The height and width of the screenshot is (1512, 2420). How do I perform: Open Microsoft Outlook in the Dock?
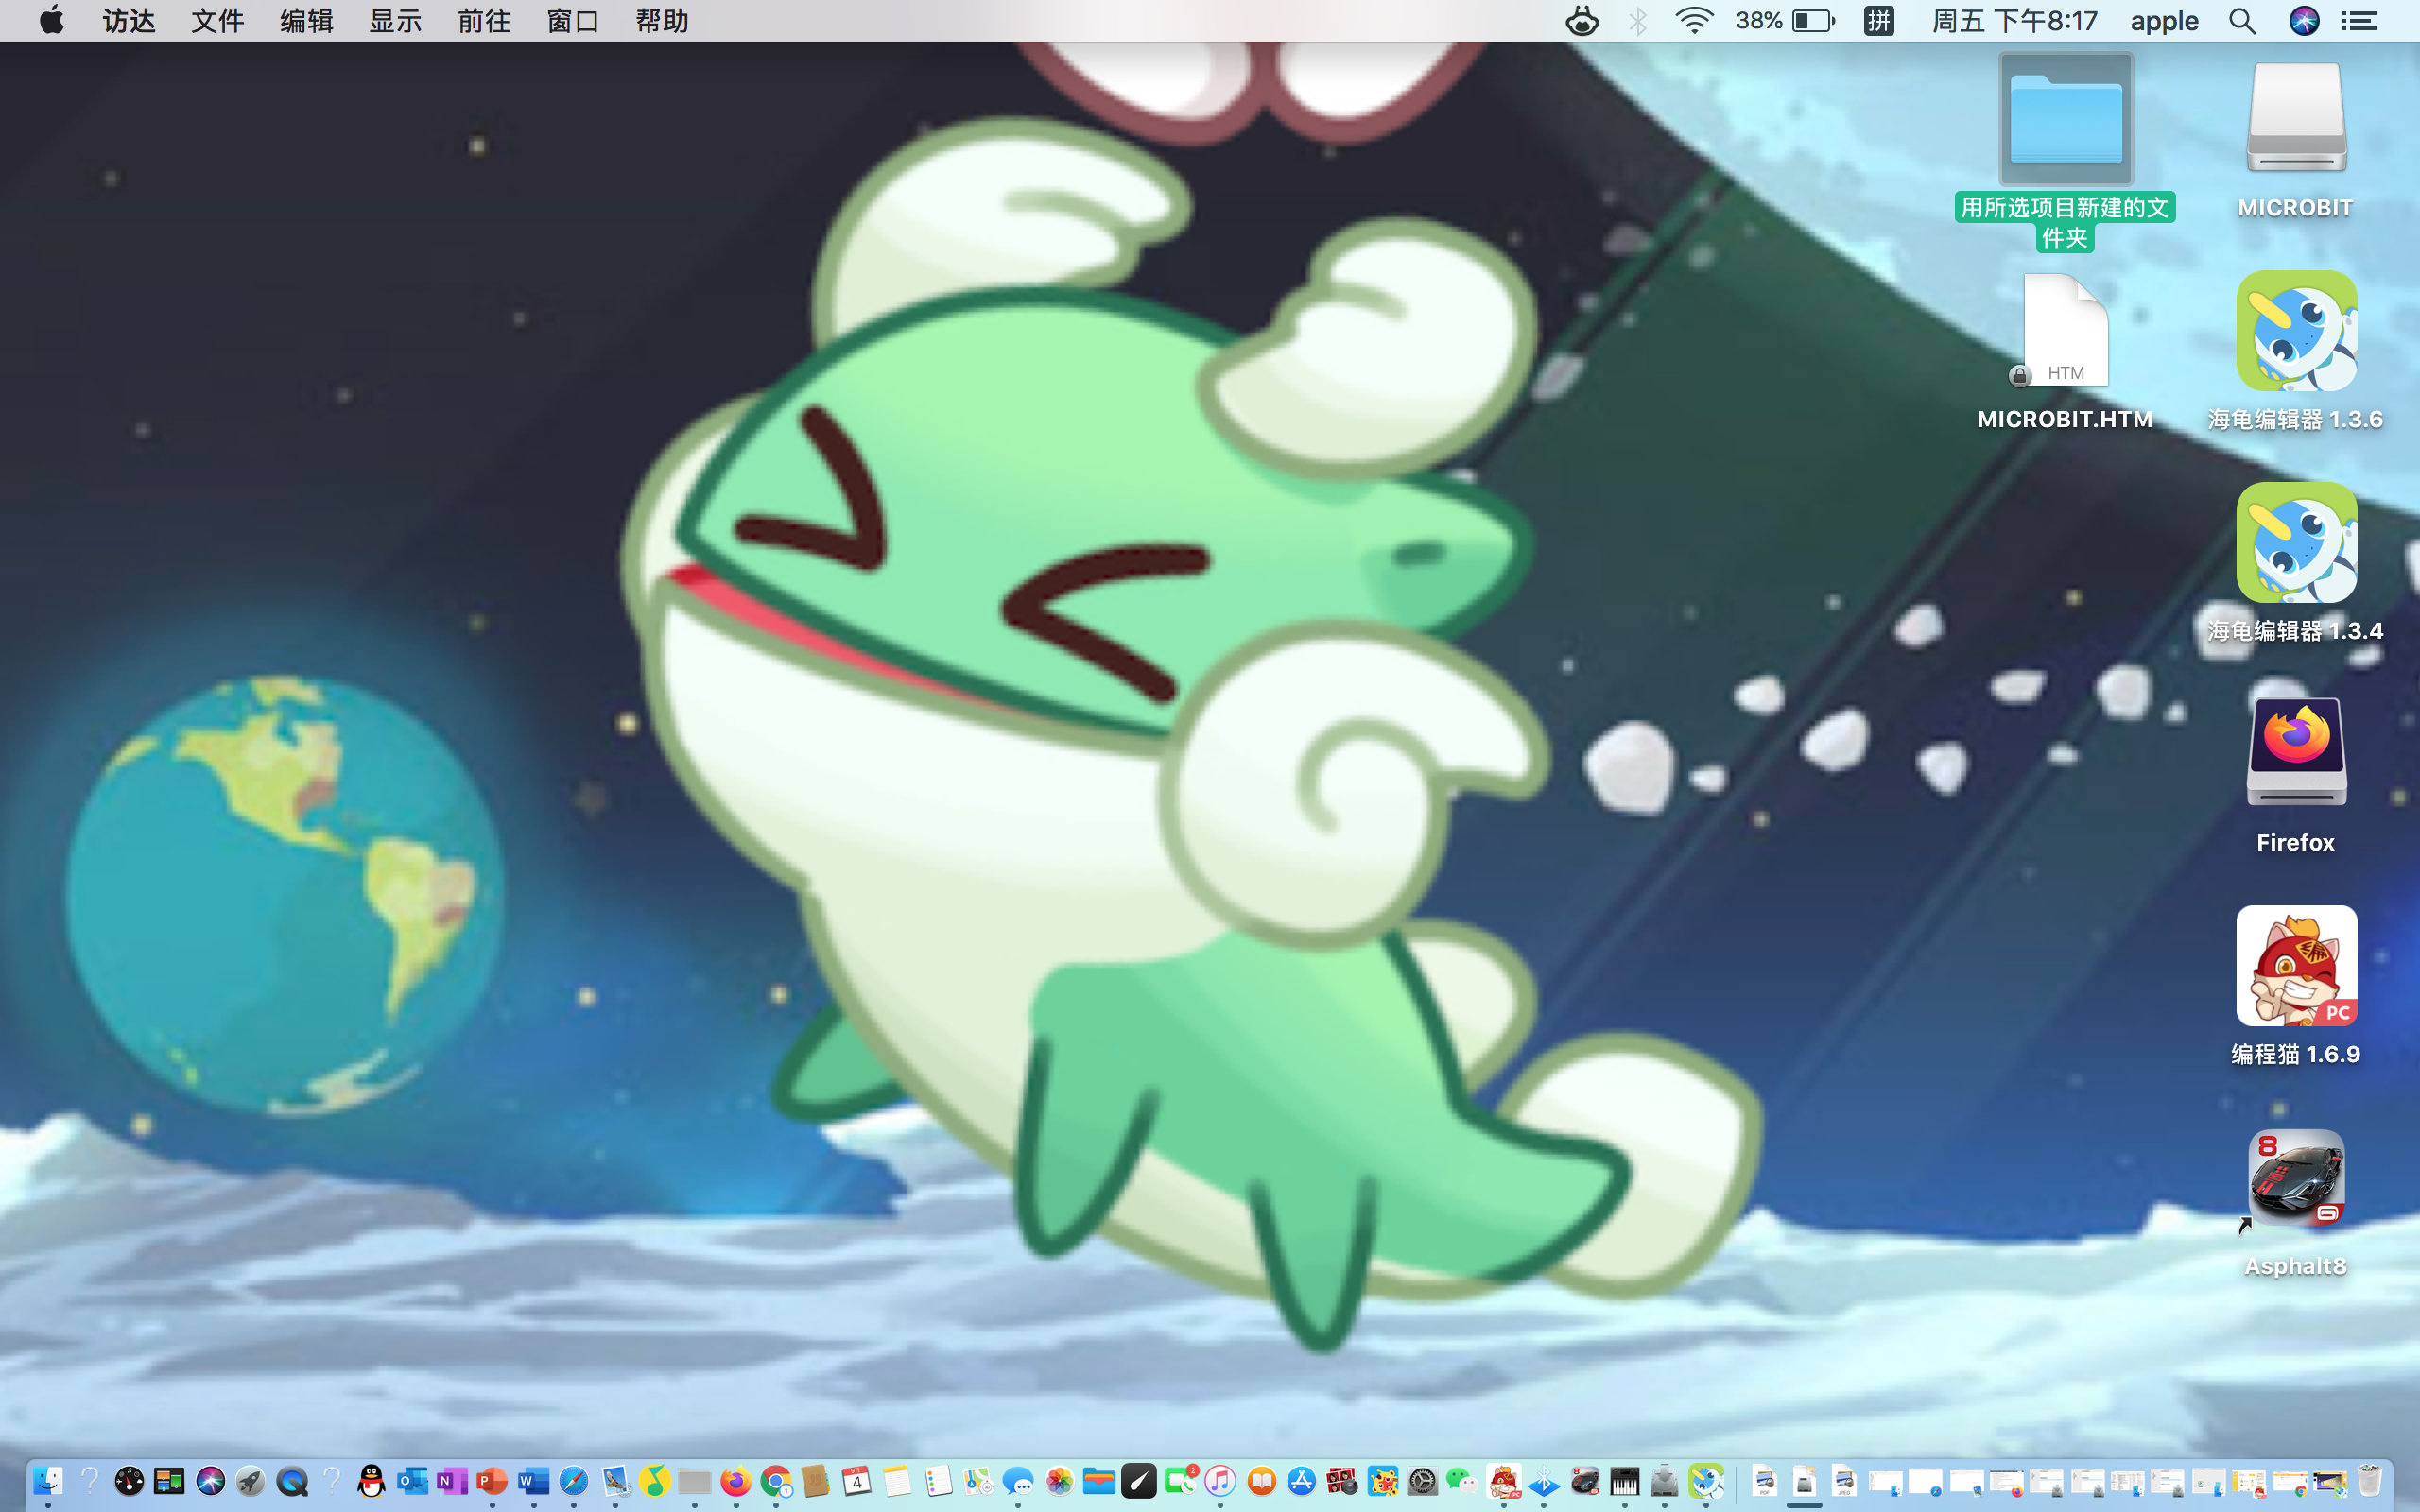point(412,1481)
